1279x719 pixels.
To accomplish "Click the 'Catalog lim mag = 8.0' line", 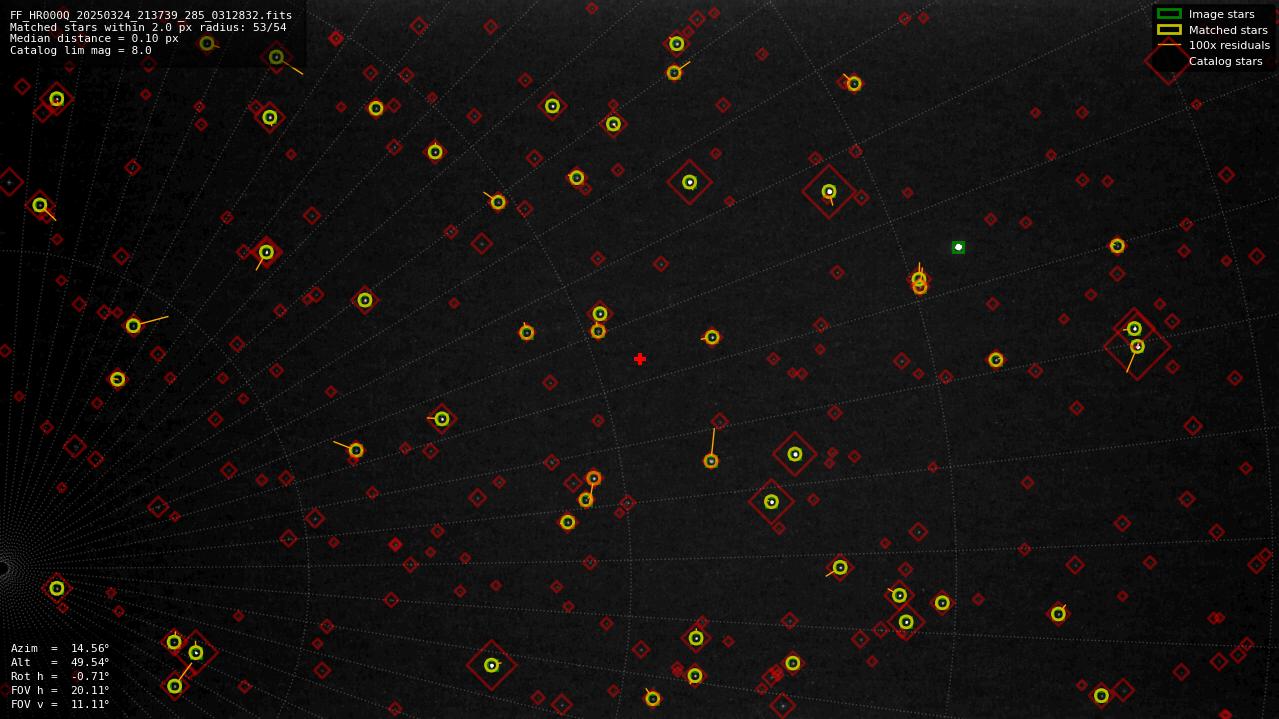I will pyautogui.click(x=81, y=51).
